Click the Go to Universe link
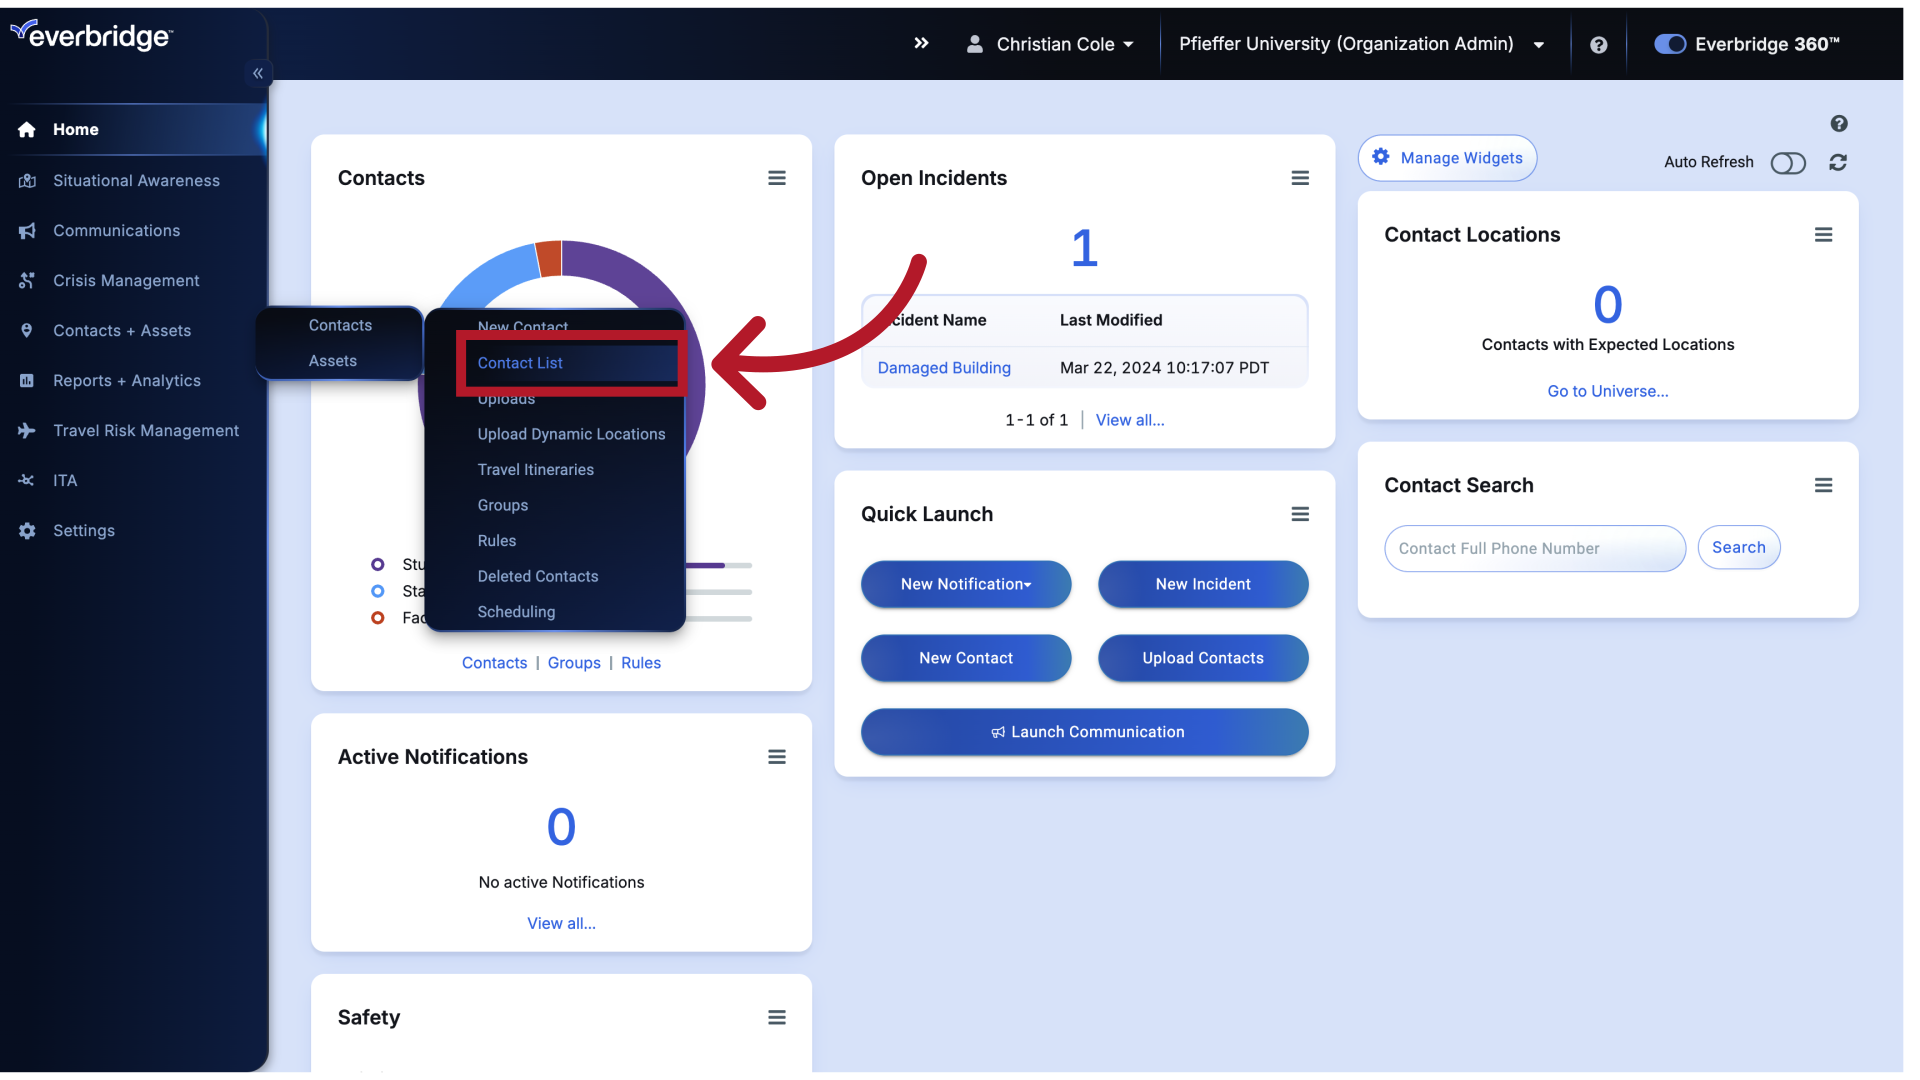 tap(1607, 391)
